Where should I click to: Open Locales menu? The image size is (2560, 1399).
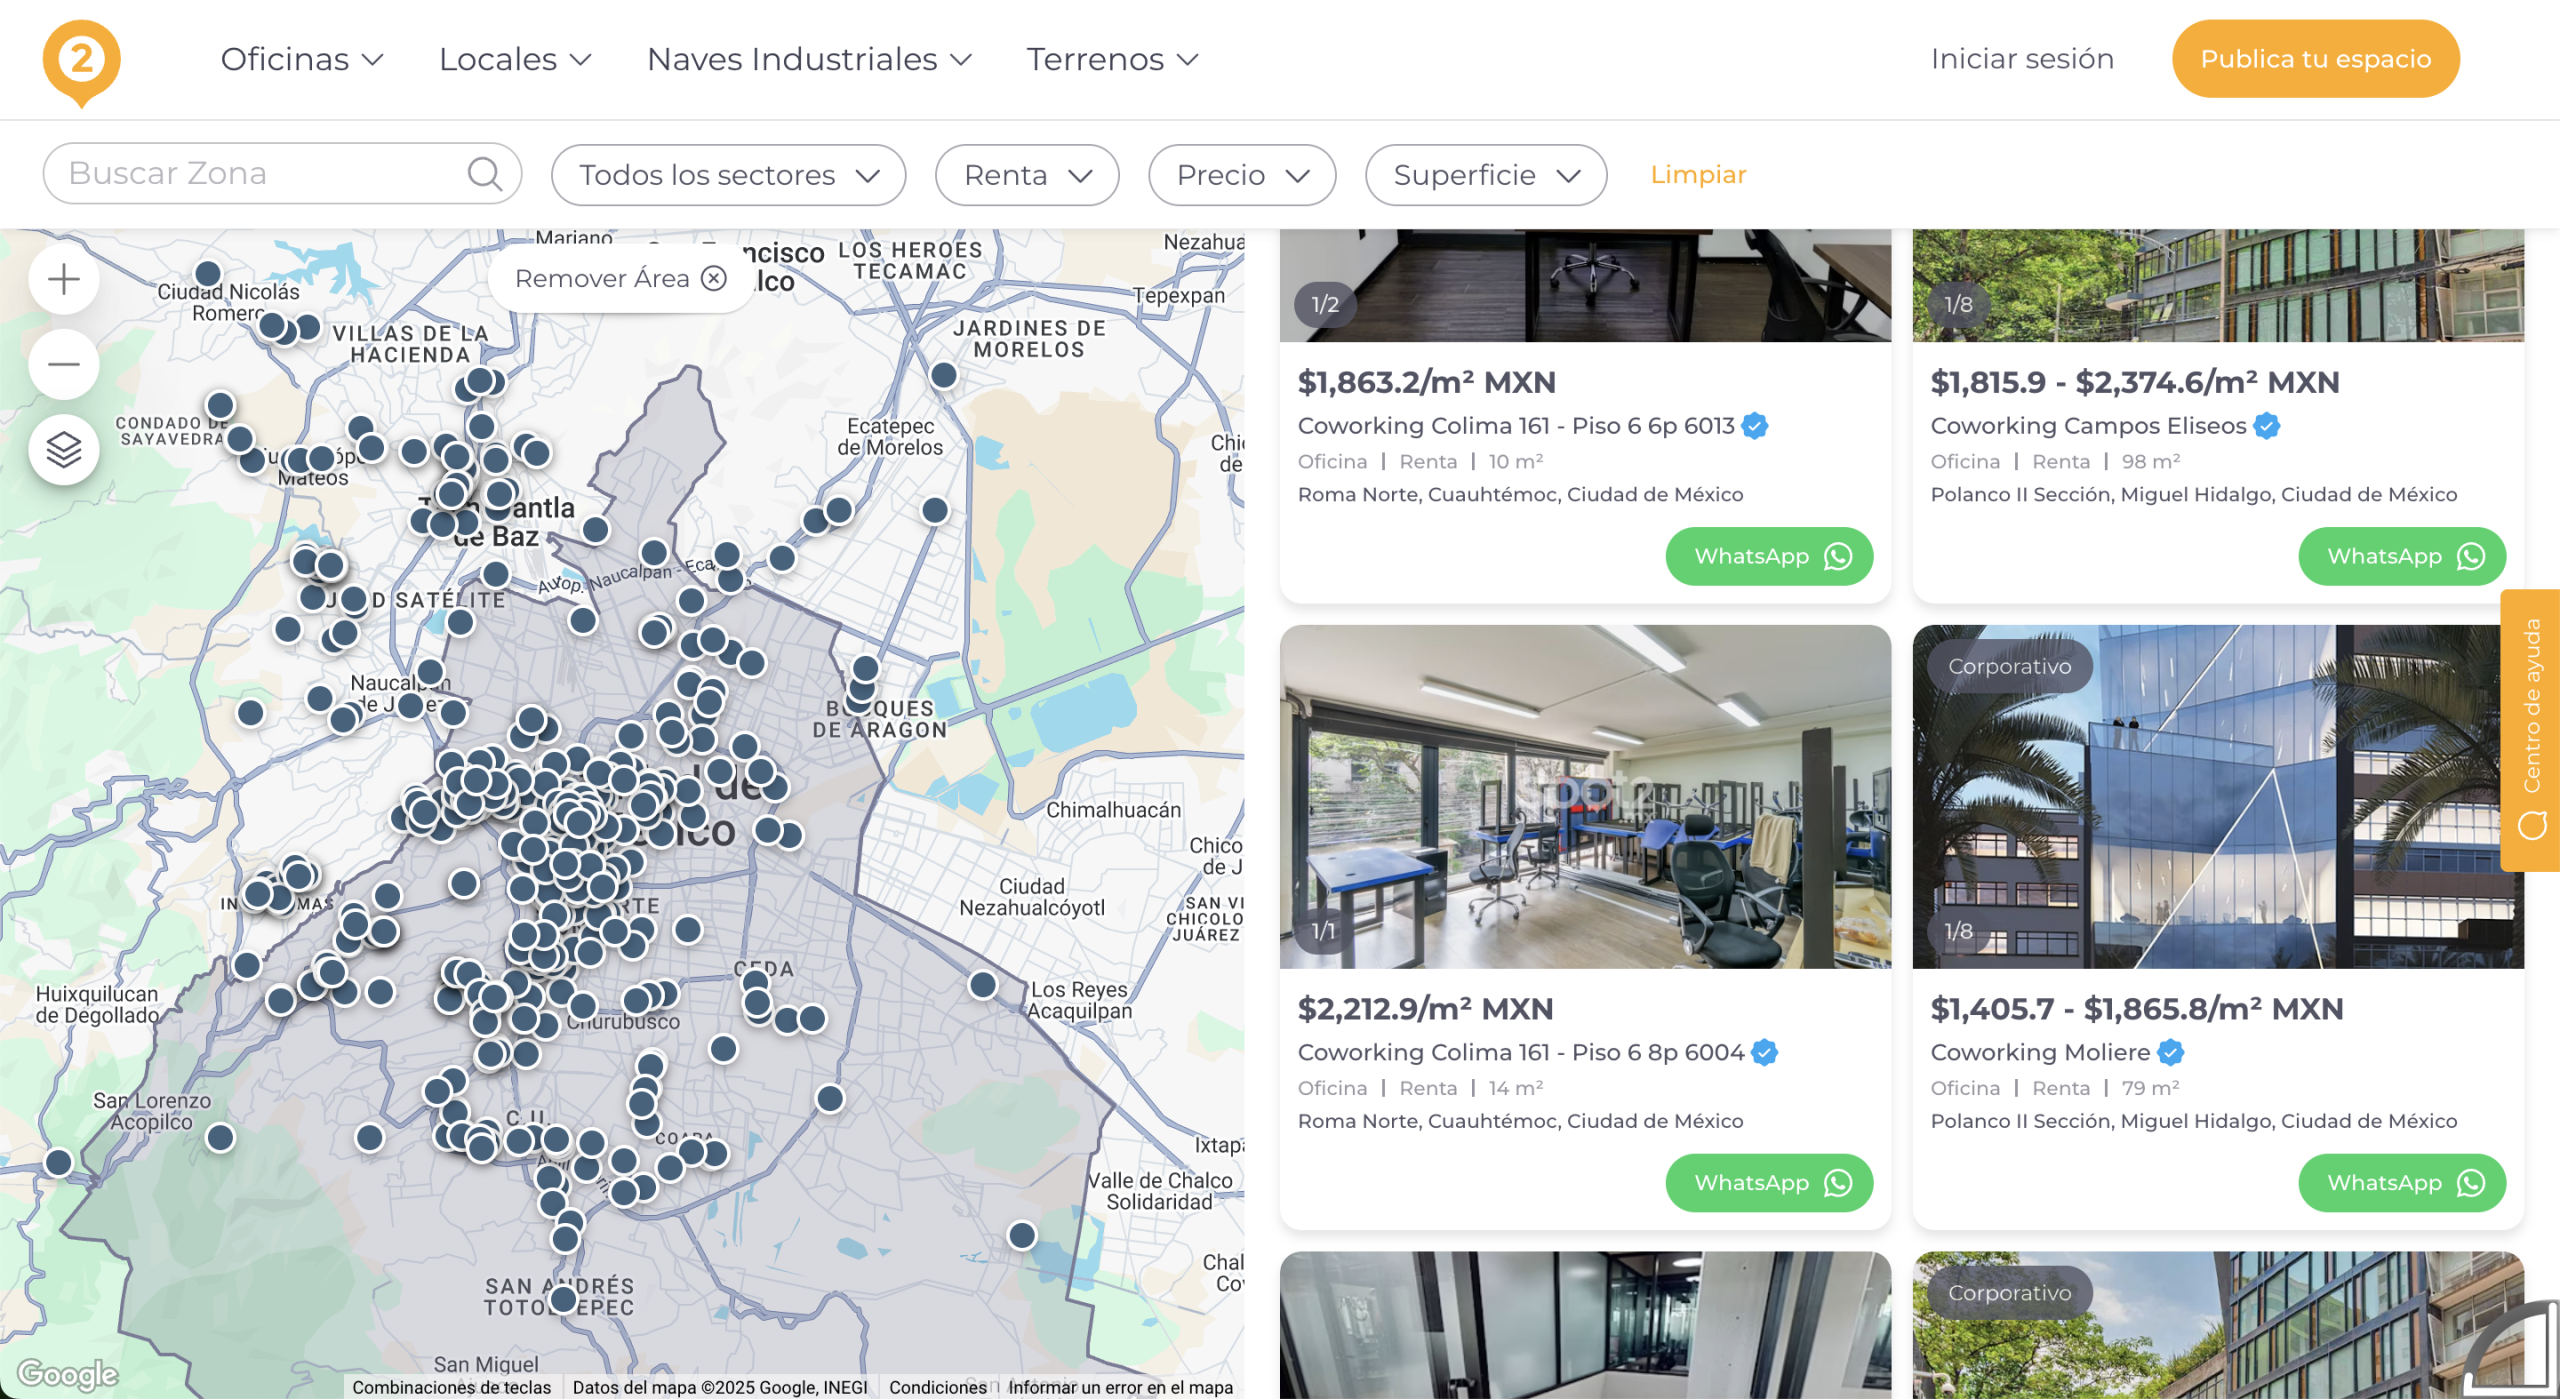(x=515, y=59)
